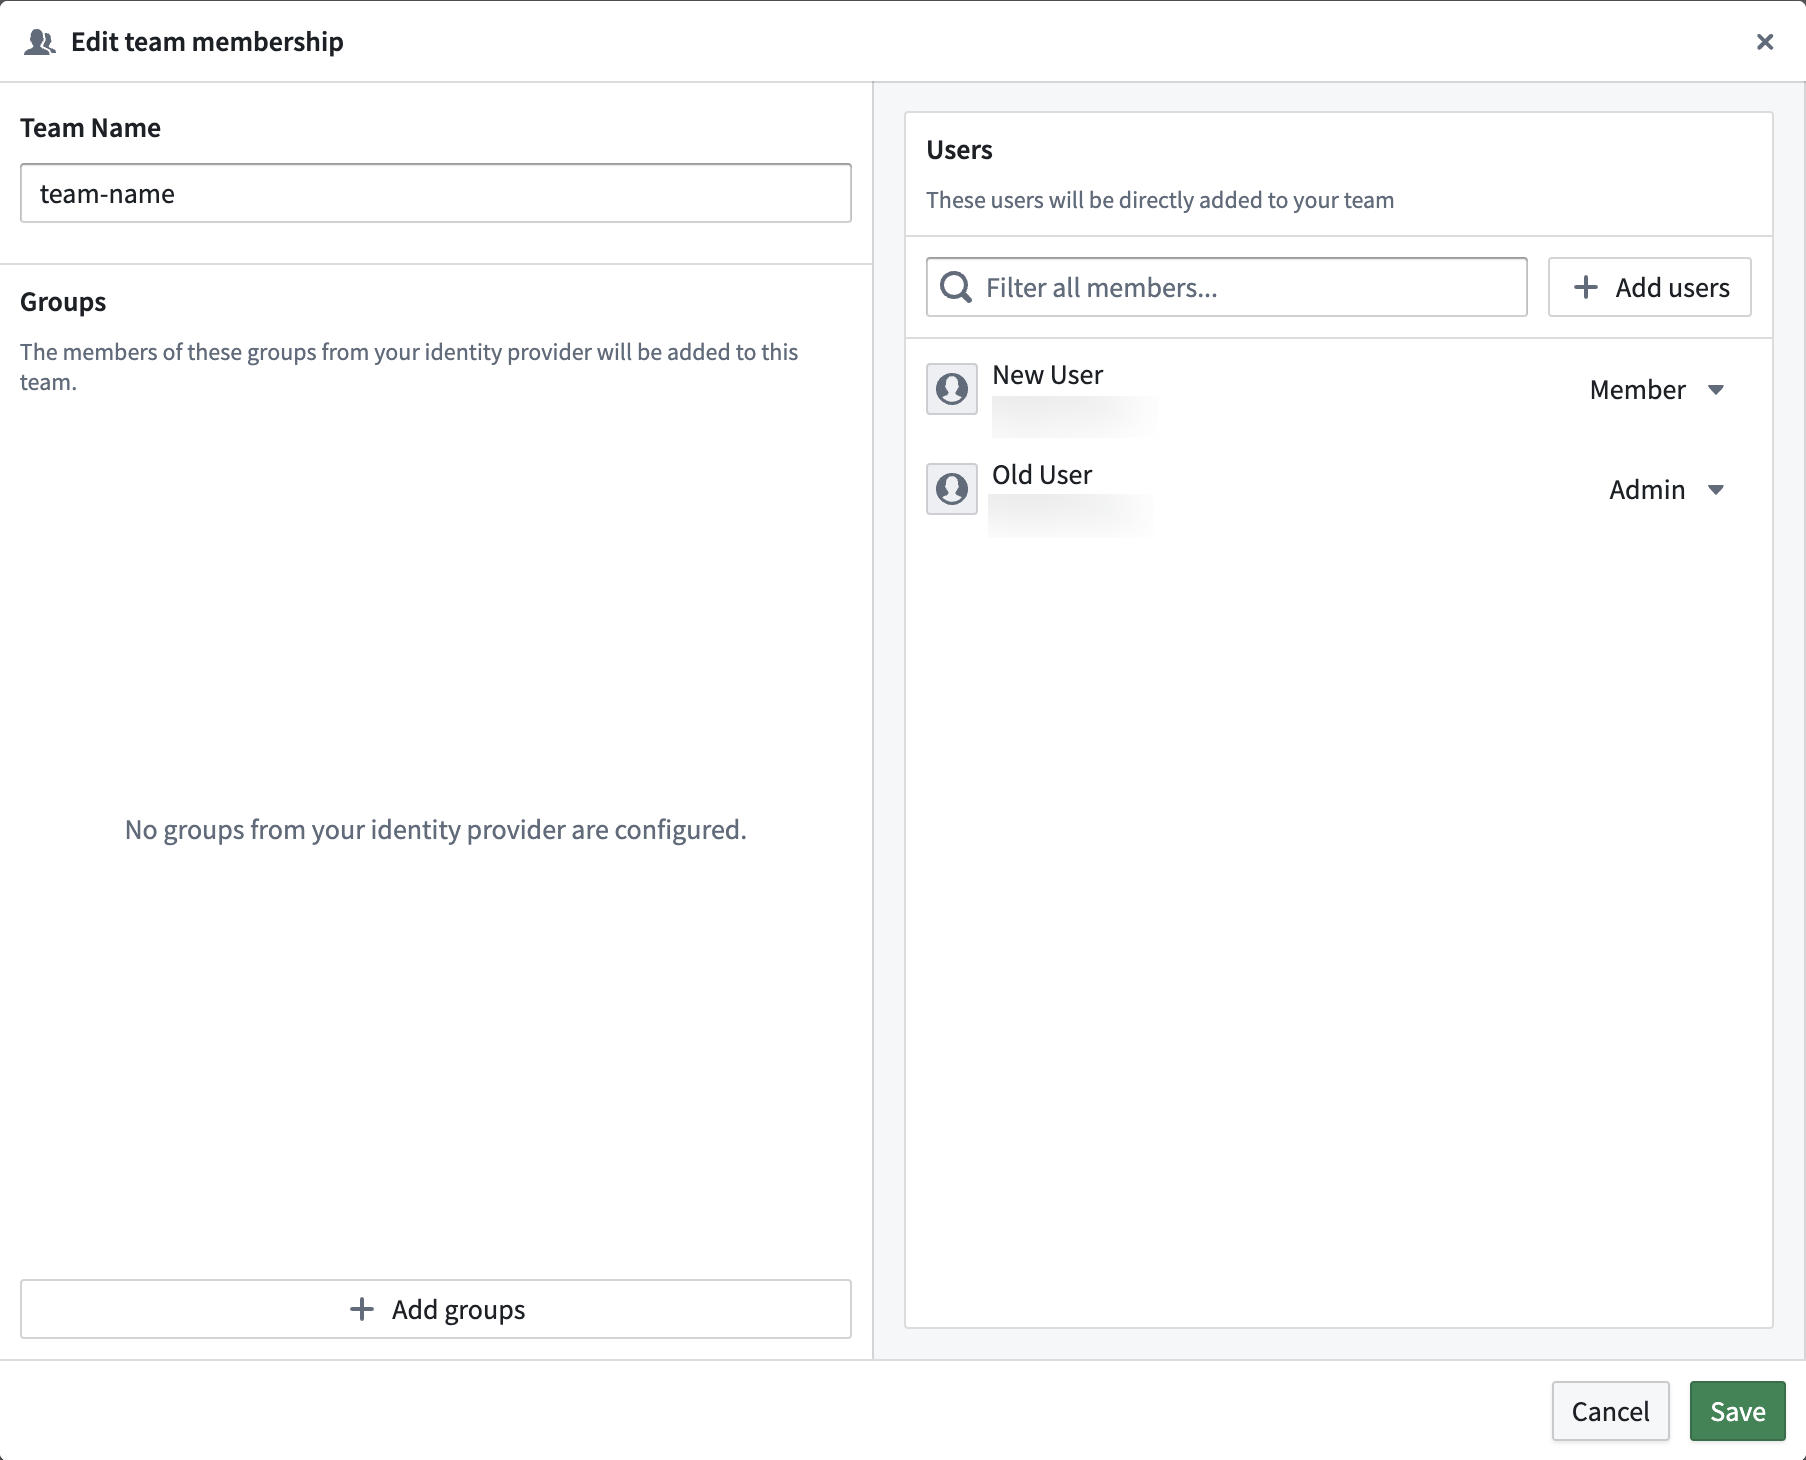Click the 'Edit team membership' dialog title

coord(207,42)
